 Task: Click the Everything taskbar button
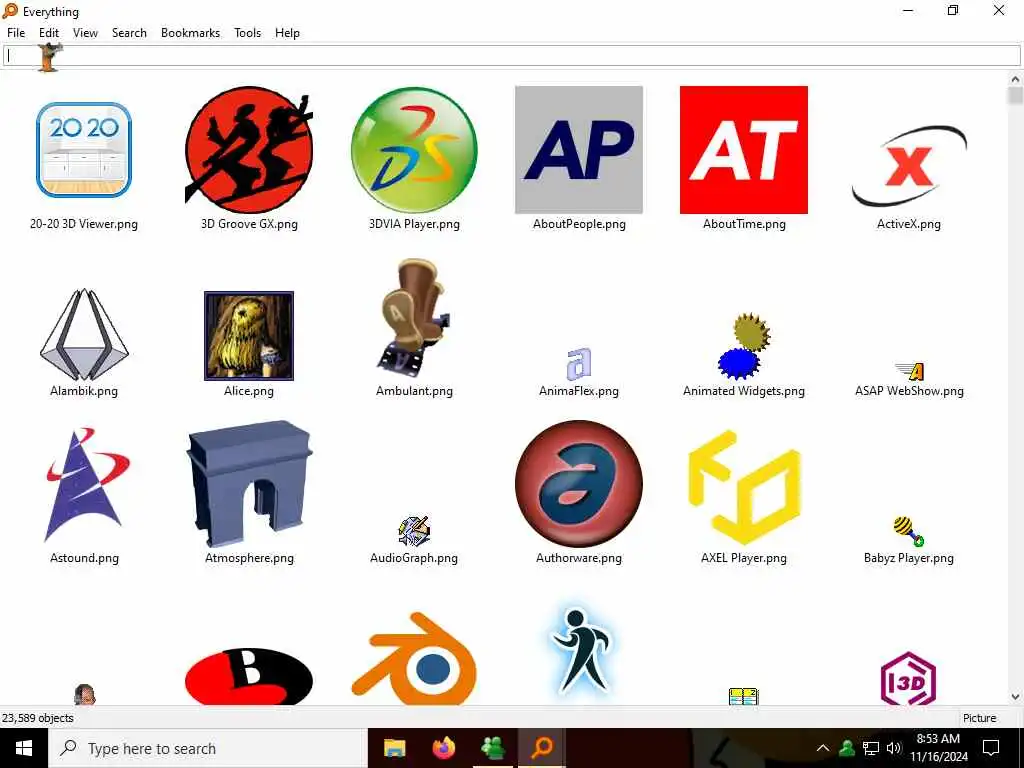(x=541, y=748)
